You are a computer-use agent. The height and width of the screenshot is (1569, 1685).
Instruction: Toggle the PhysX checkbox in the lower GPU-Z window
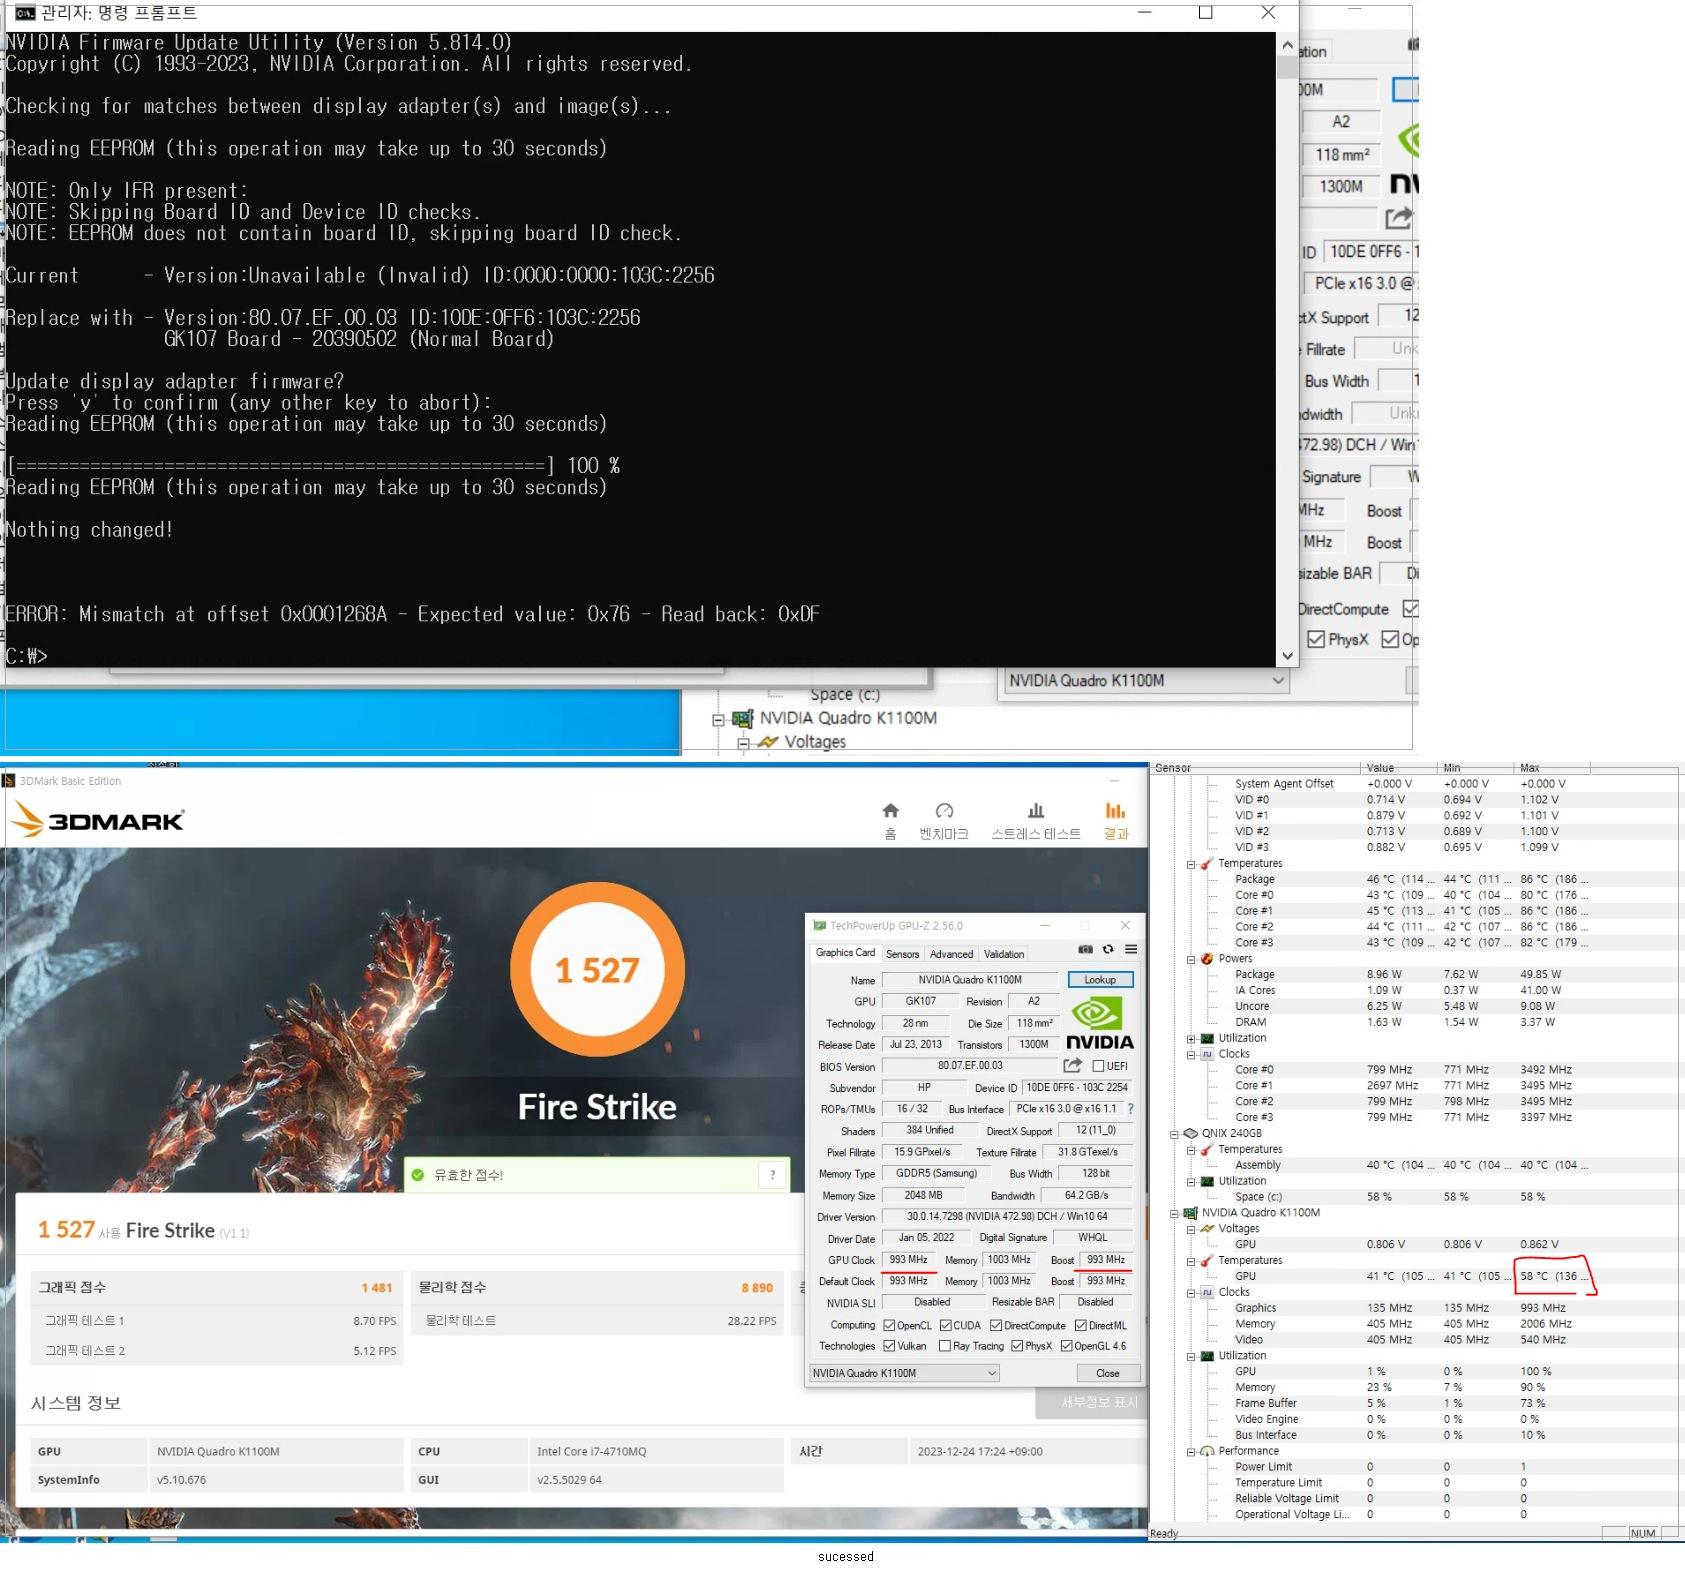coord(1017,1346)
